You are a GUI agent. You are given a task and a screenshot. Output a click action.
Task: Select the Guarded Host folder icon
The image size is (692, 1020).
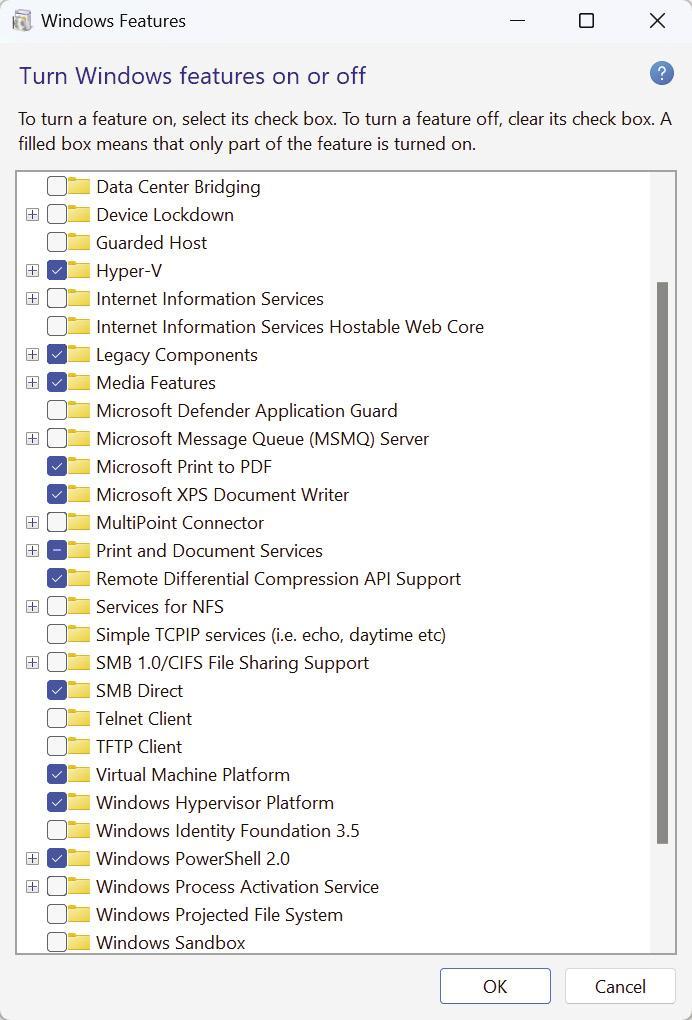(79, 242)
